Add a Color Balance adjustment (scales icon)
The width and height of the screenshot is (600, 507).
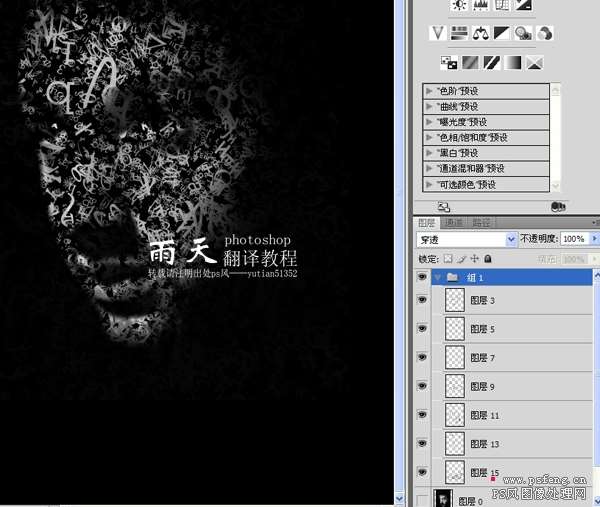481,33
